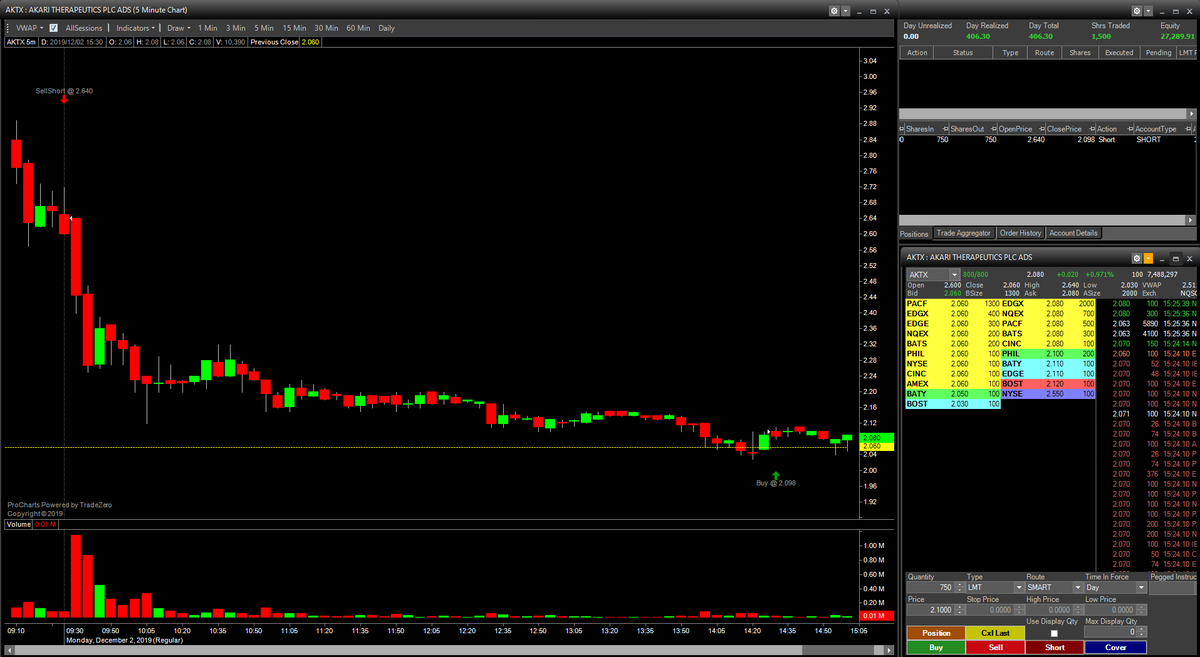Expand the AKTX symbol dropdown
The image size is (1200, 657).
[x=954, y=274]
